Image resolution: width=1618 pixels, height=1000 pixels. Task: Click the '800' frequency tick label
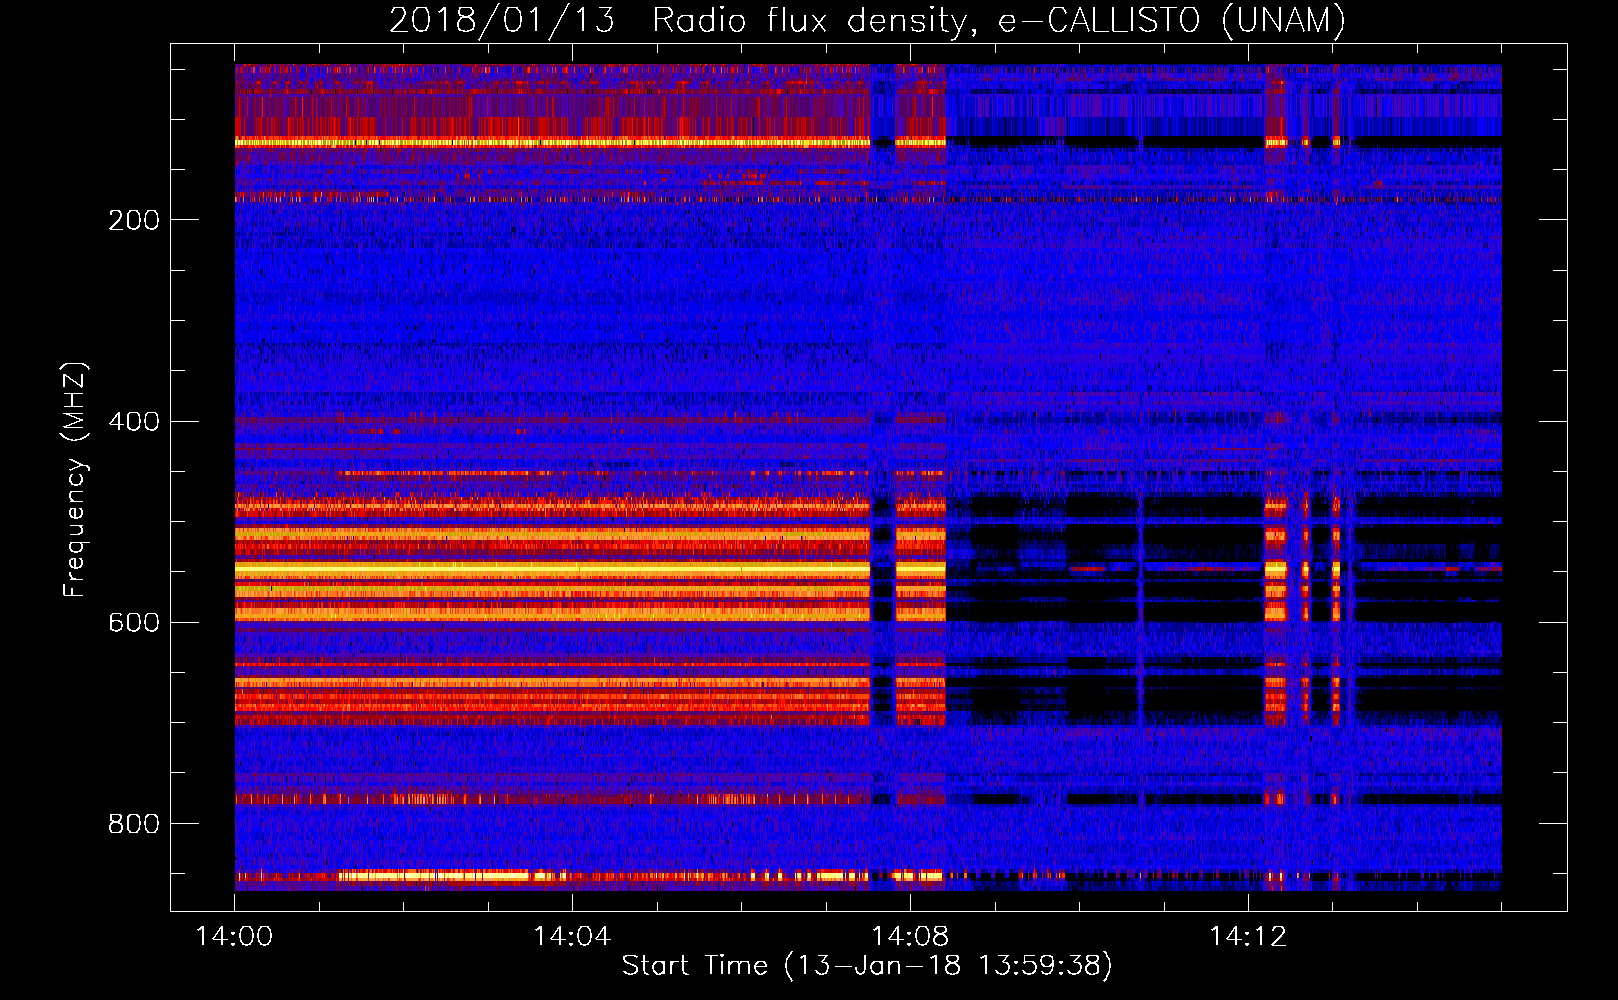pyautogui.click(x=134, y=824)
